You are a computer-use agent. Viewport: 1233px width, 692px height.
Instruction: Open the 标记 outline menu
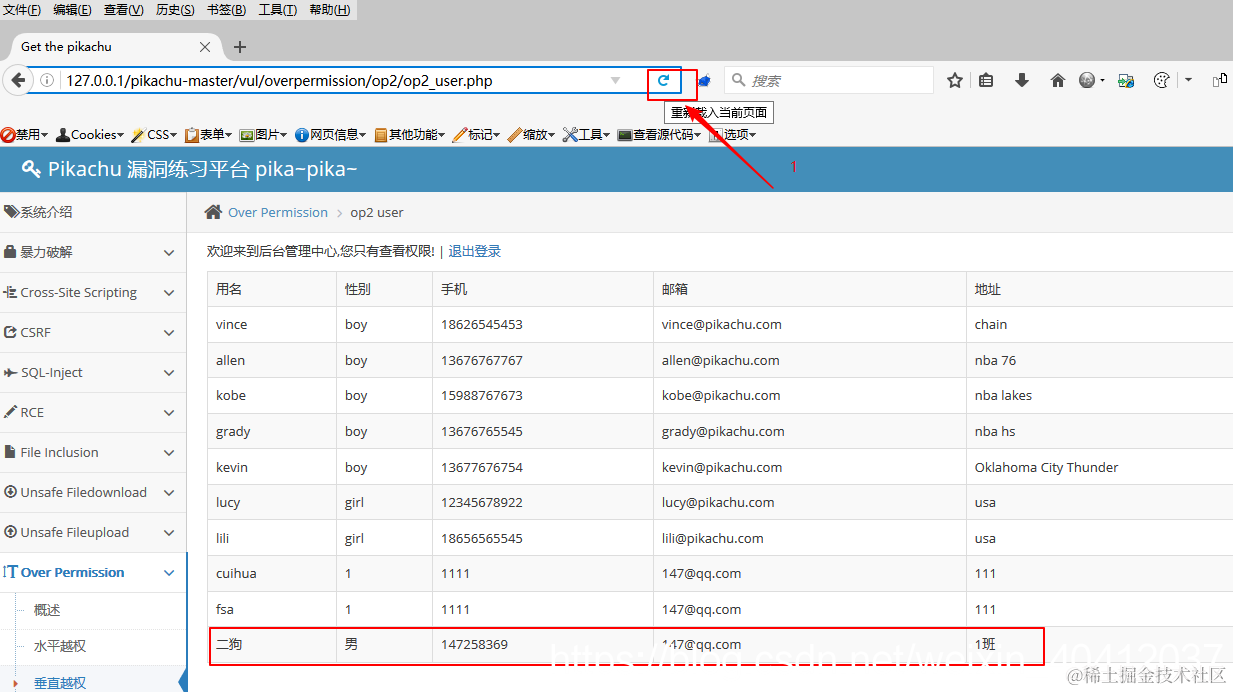476,134
